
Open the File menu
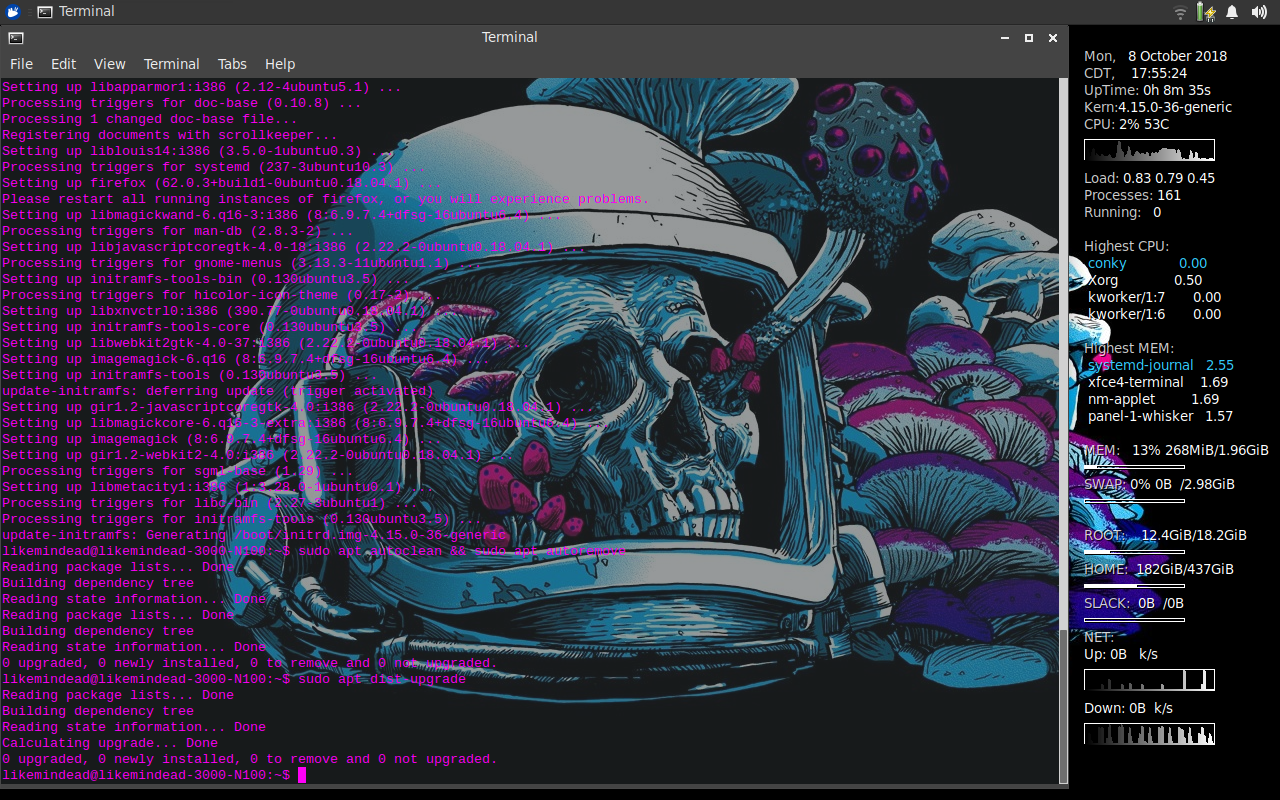(x=21, y=63)
